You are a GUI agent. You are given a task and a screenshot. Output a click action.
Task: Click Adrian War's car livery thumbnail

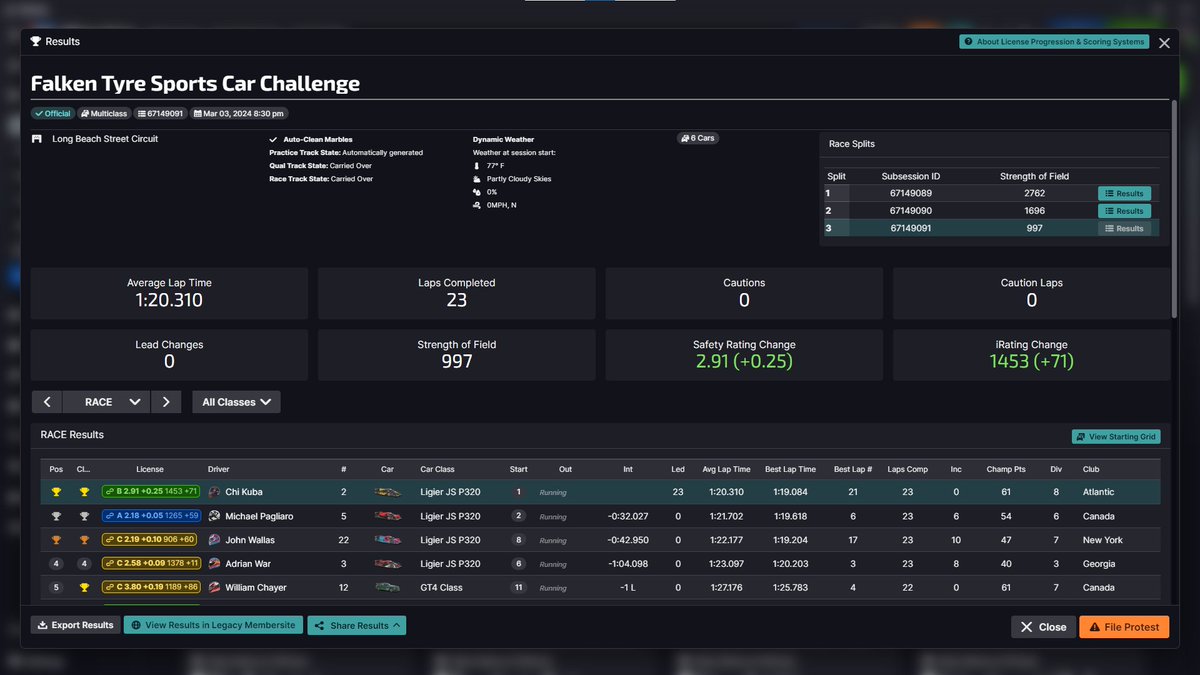(x=388, y=564)
